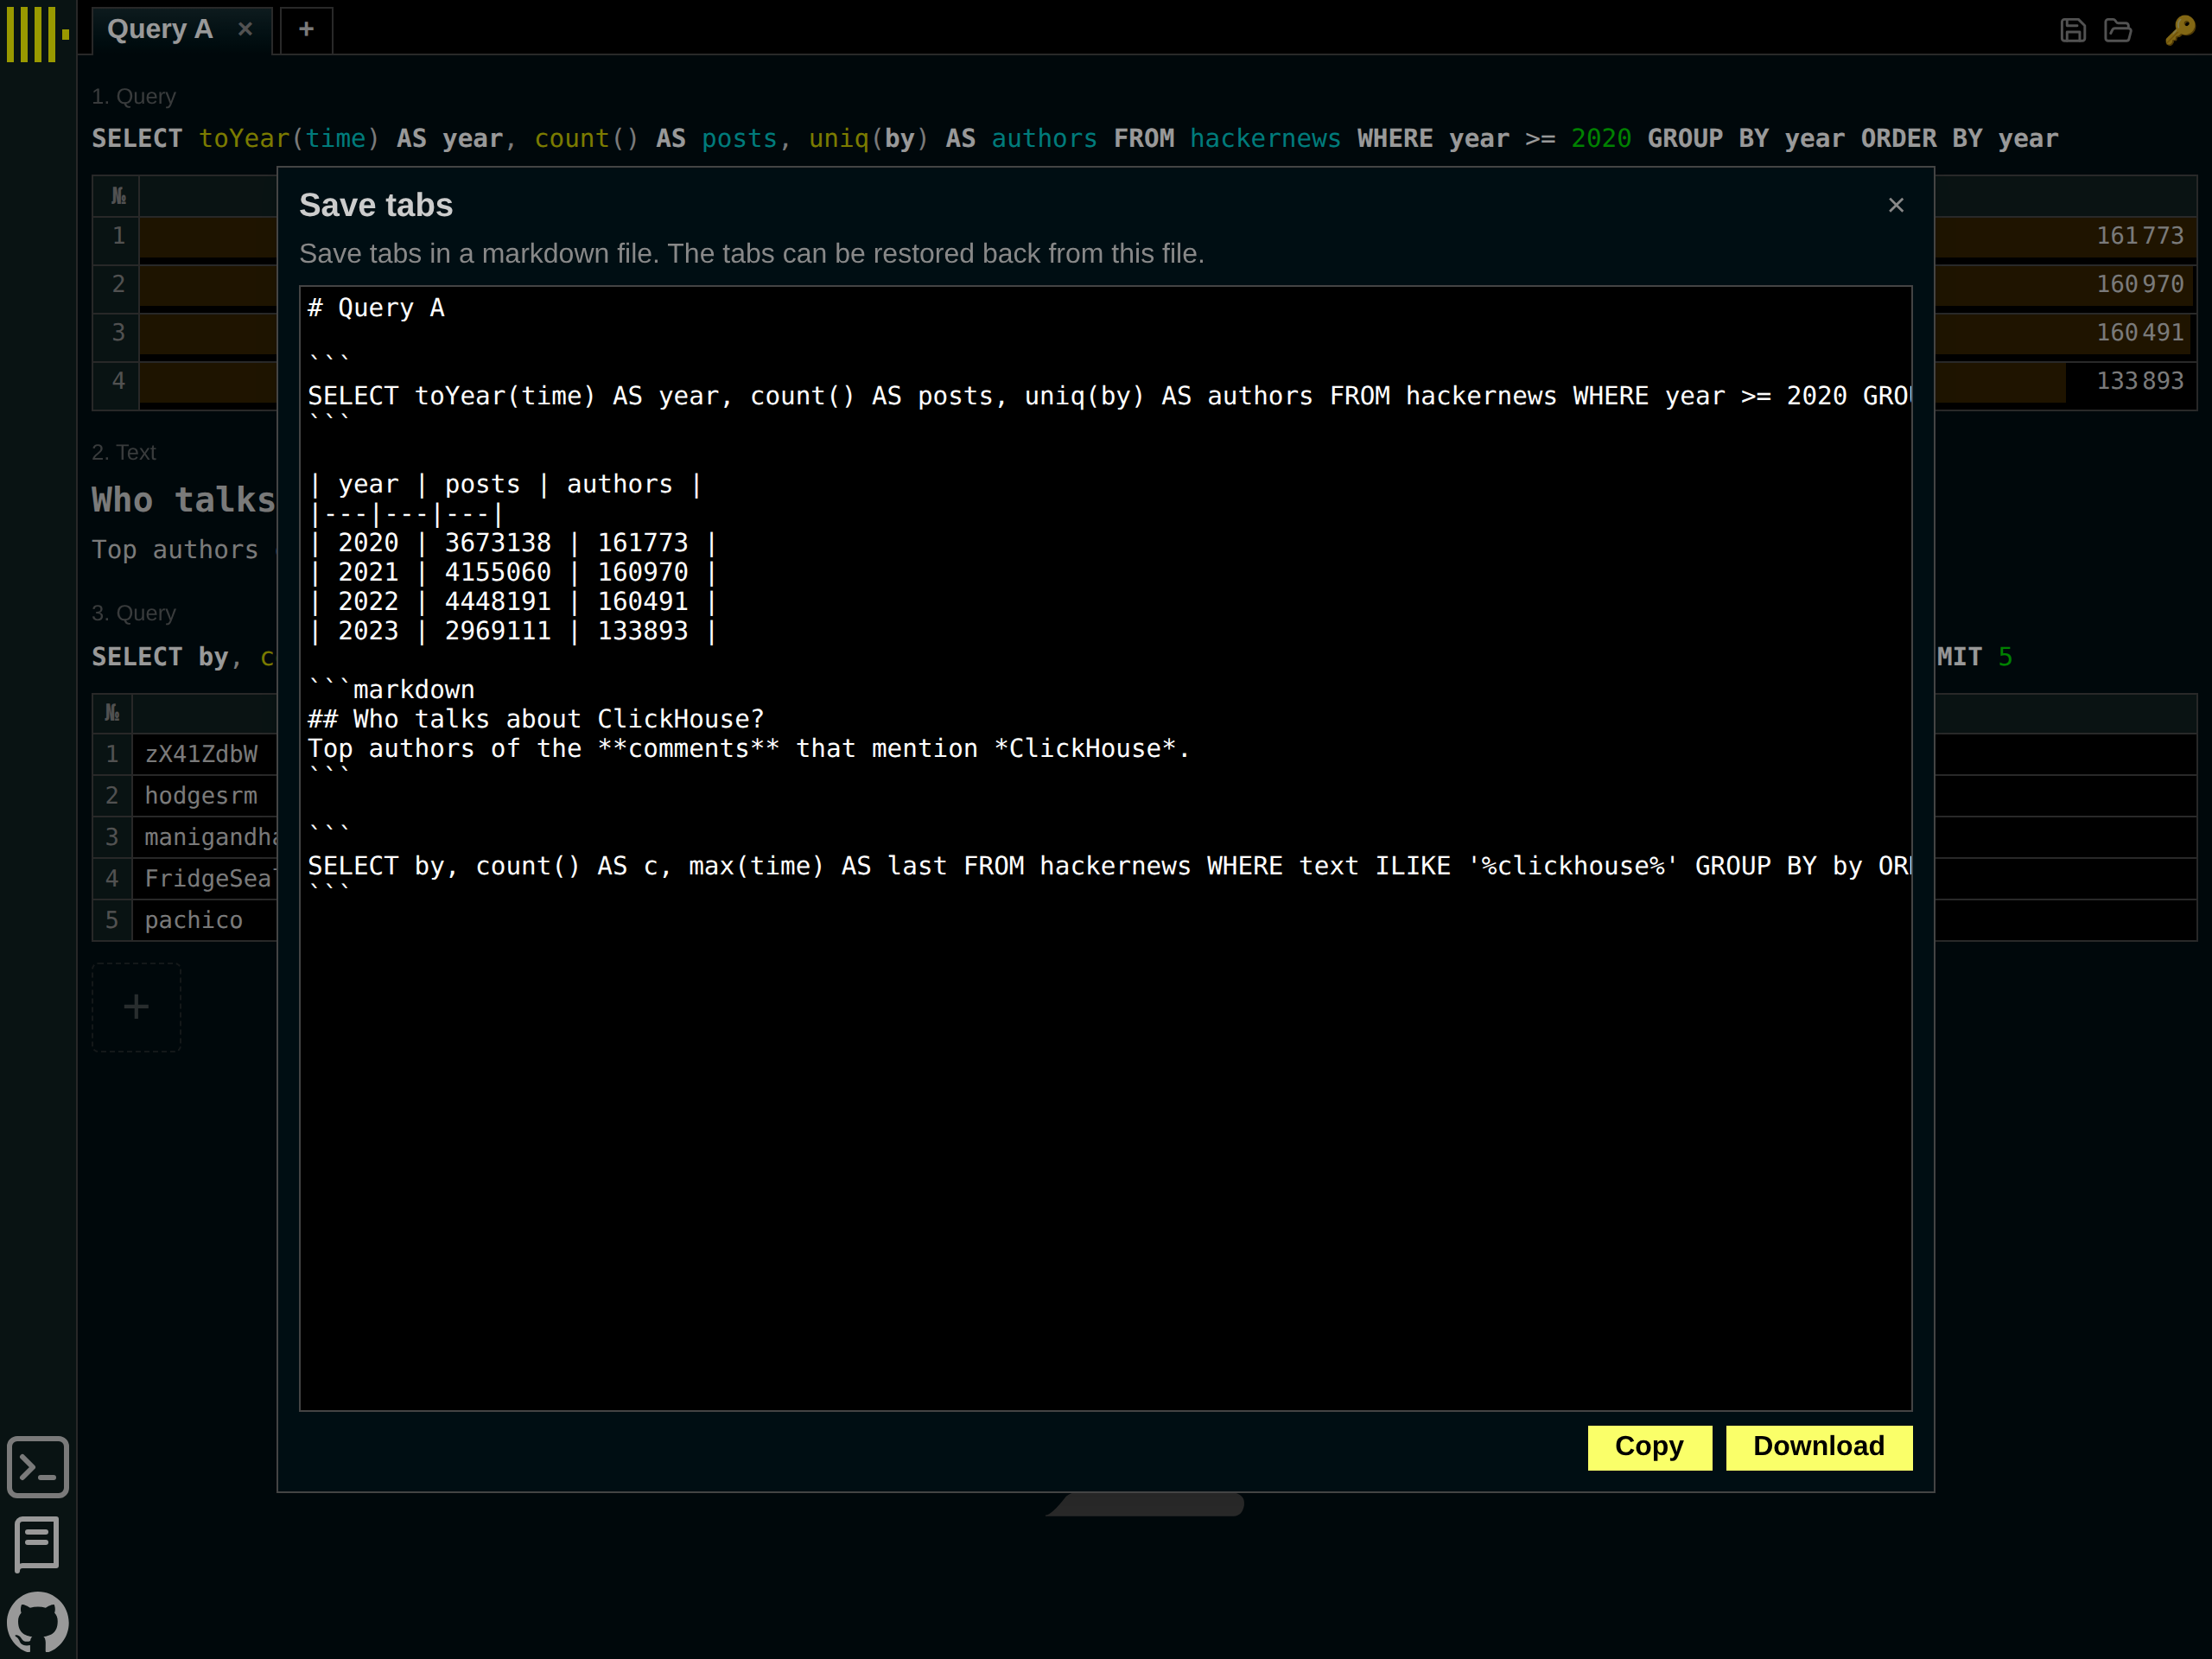Click the drag handle below the dialog

(1146, 1503)
